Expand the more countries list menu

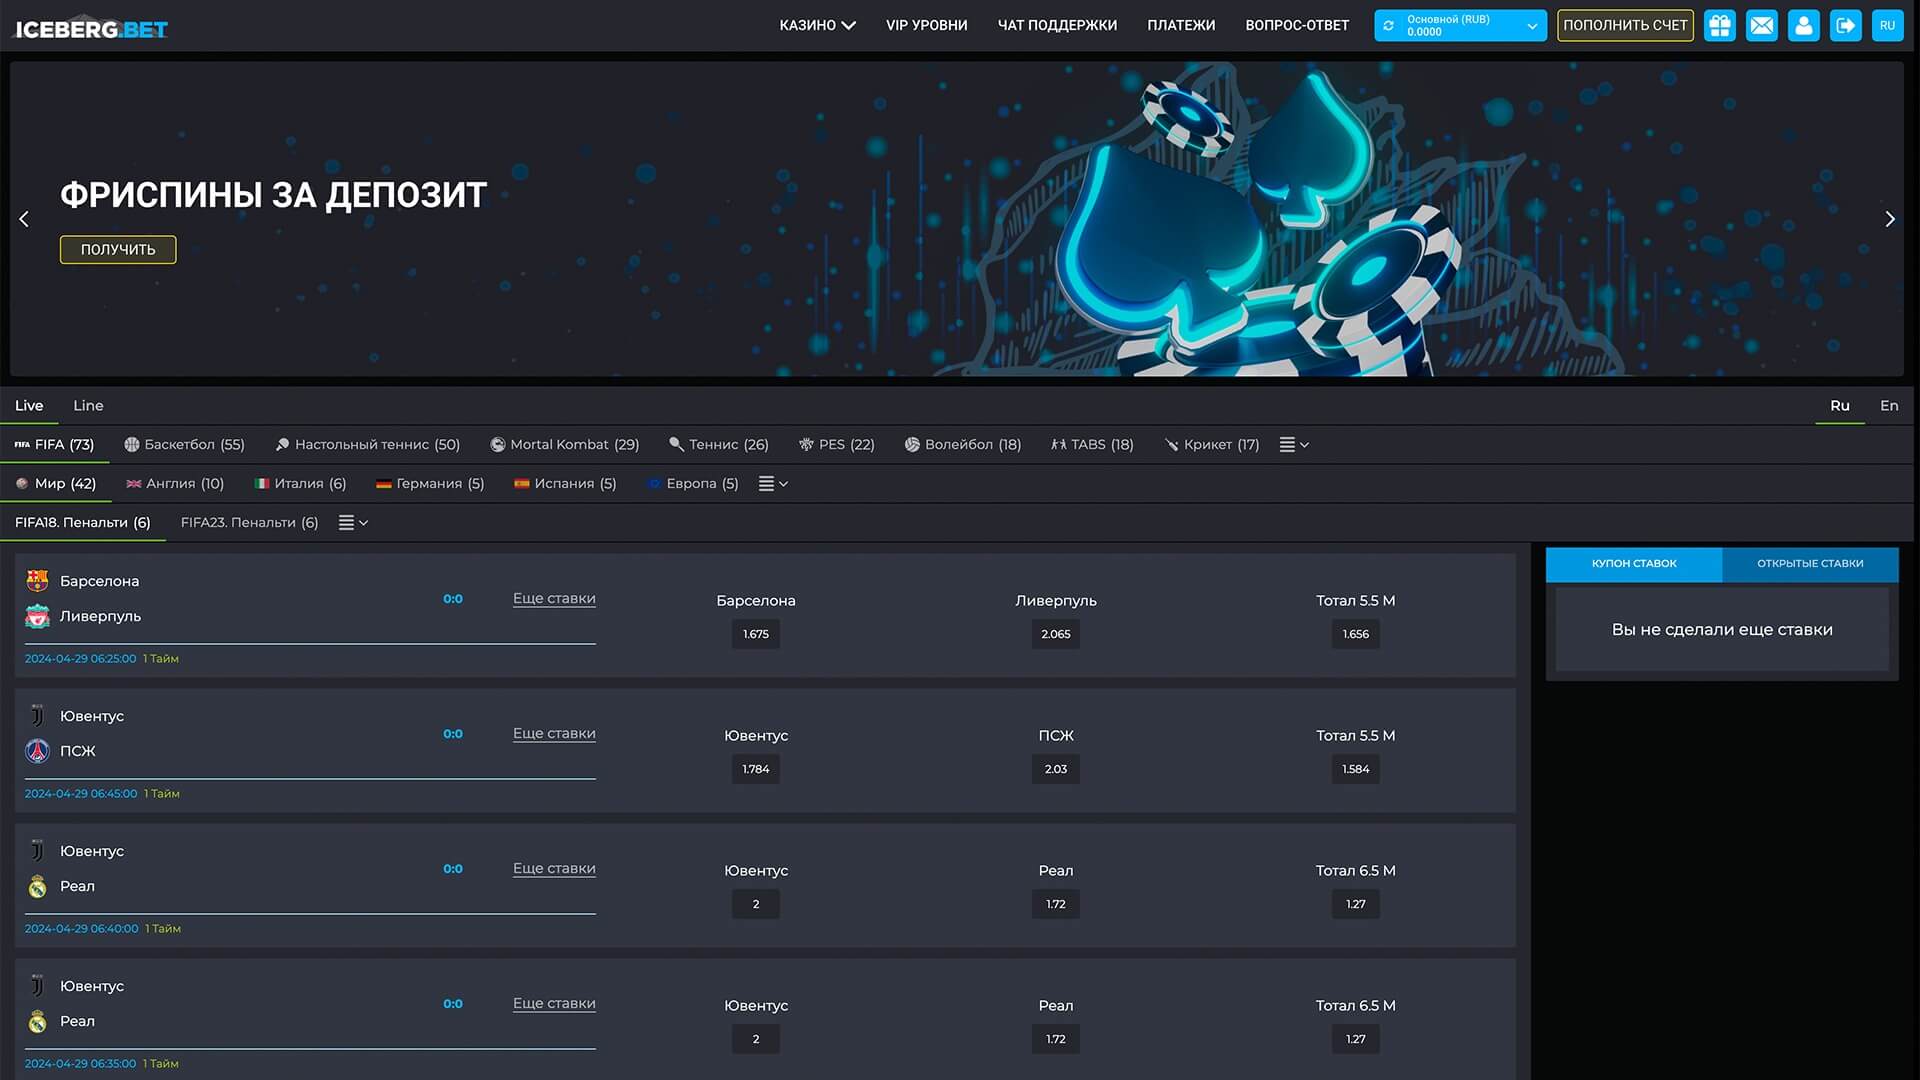point(773,484)
